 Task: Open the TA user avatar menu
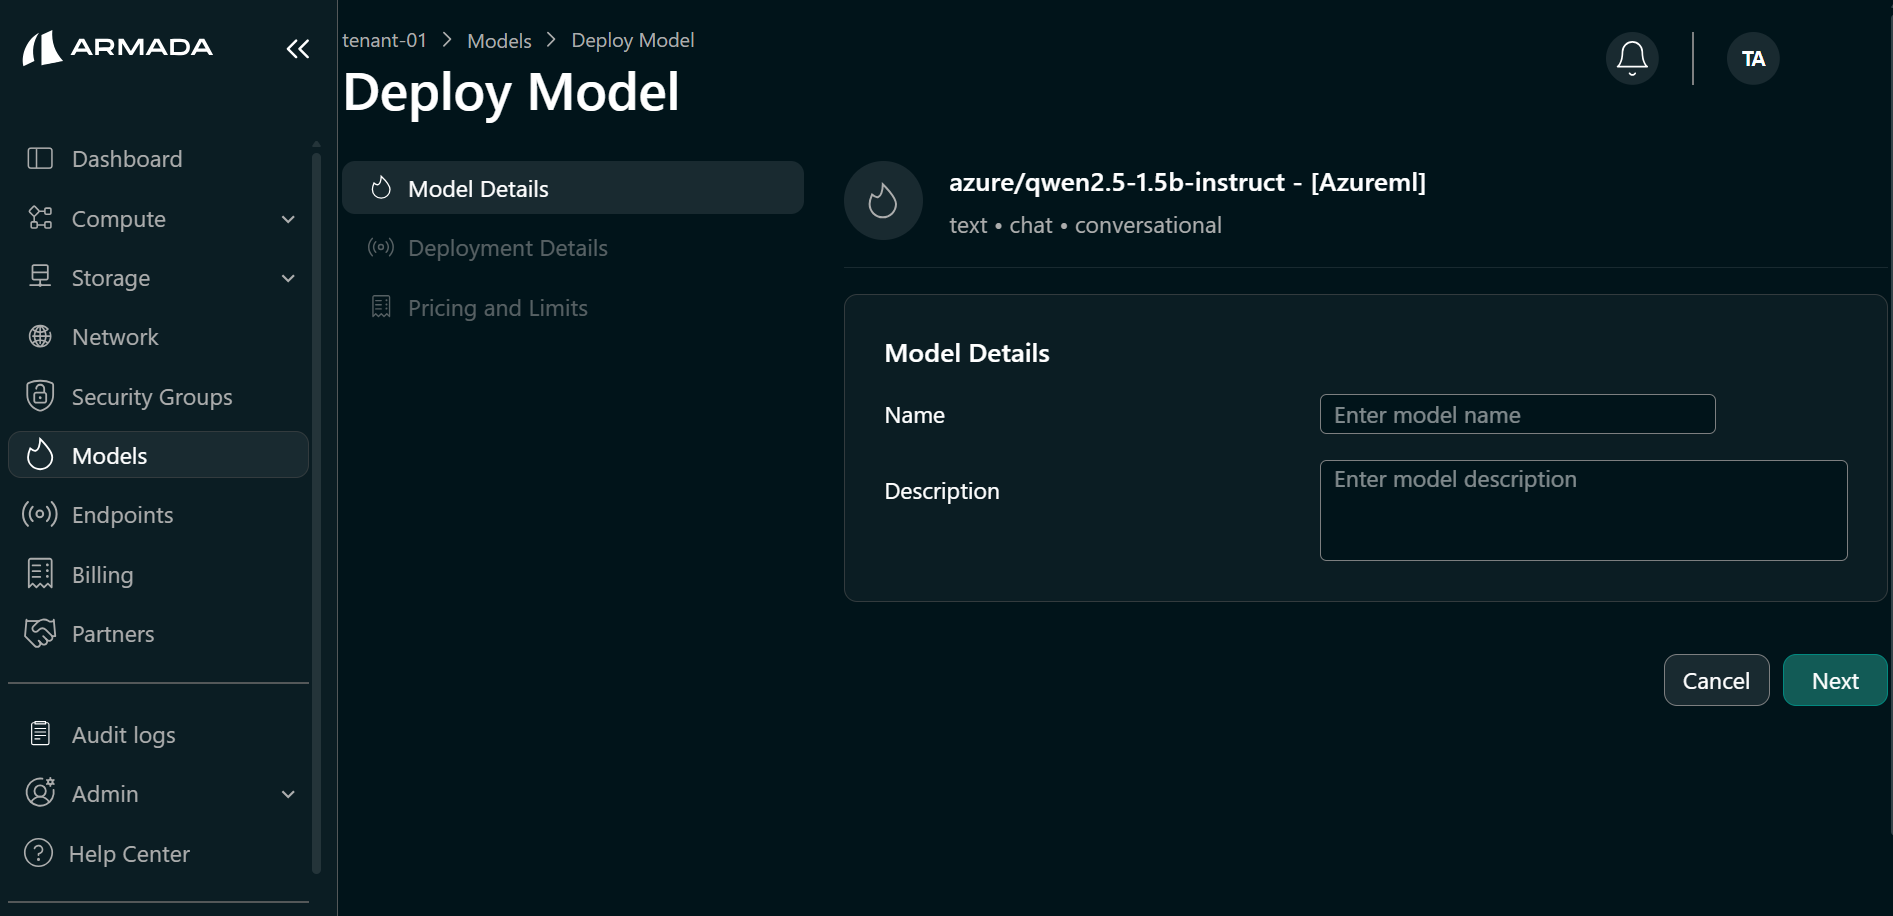pyautogui.click(x=1753, y=58)
